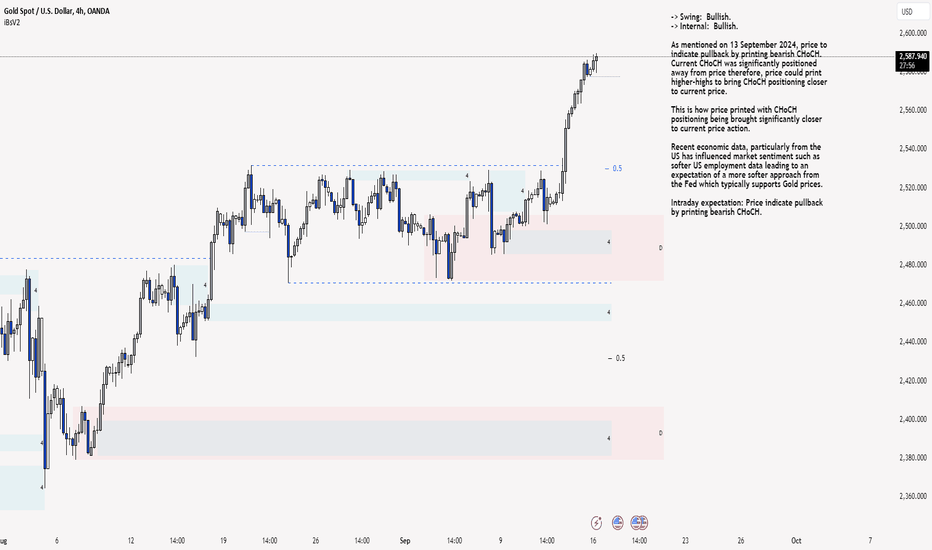
Task: Click the 2,540.000 price axis label
Action: point(912,149)
